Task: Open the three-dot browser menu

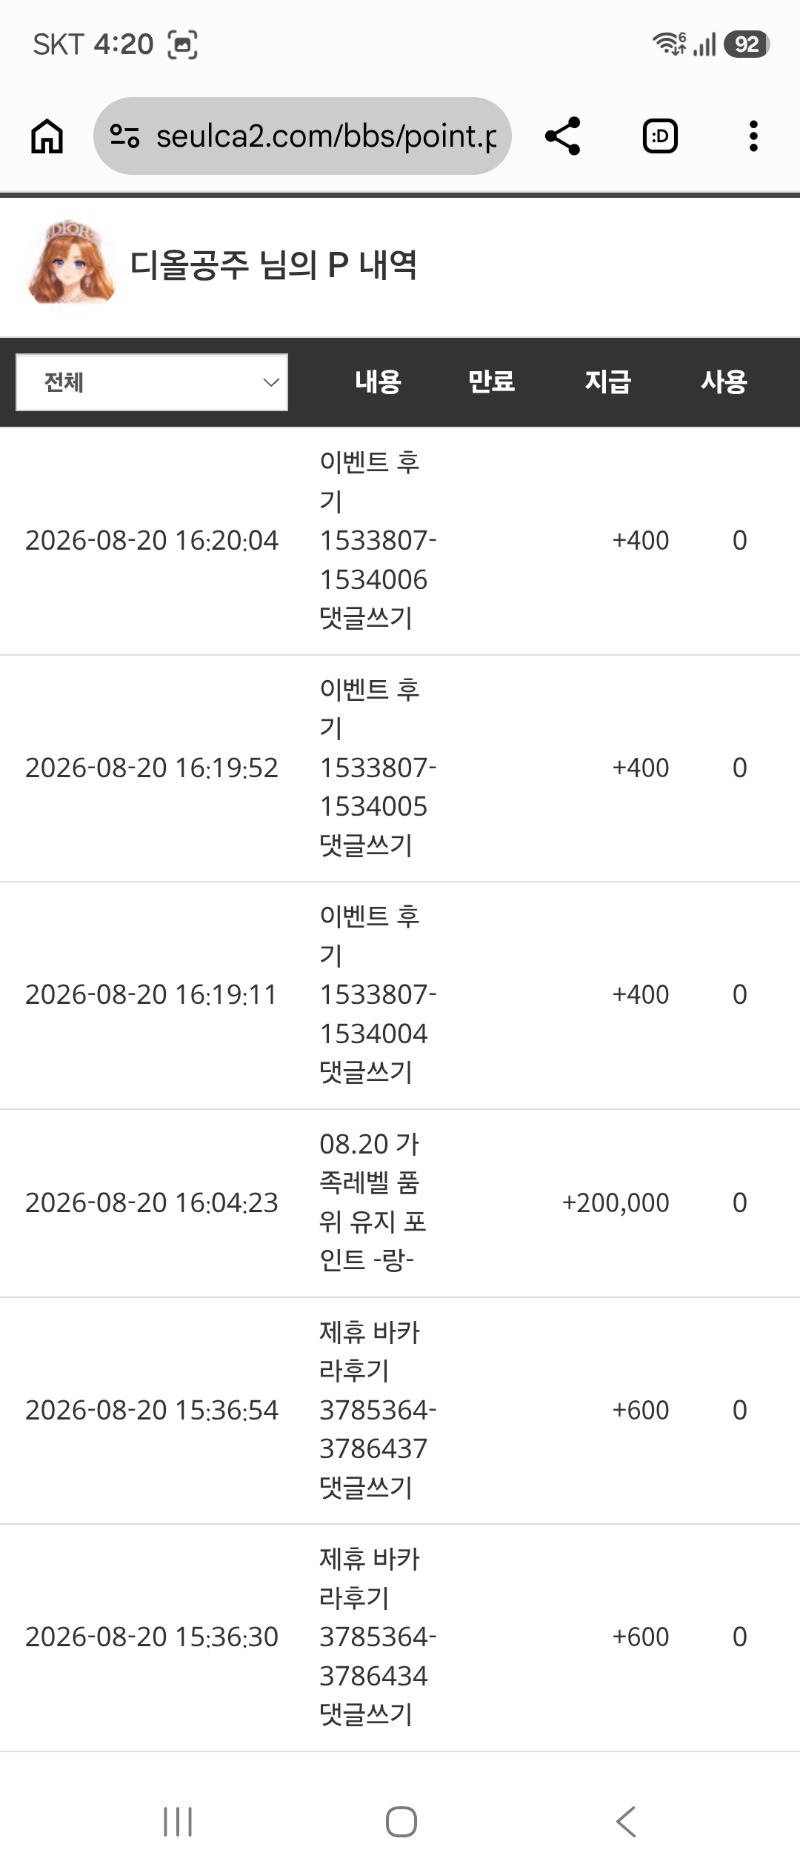Action: tap(753, 136)
